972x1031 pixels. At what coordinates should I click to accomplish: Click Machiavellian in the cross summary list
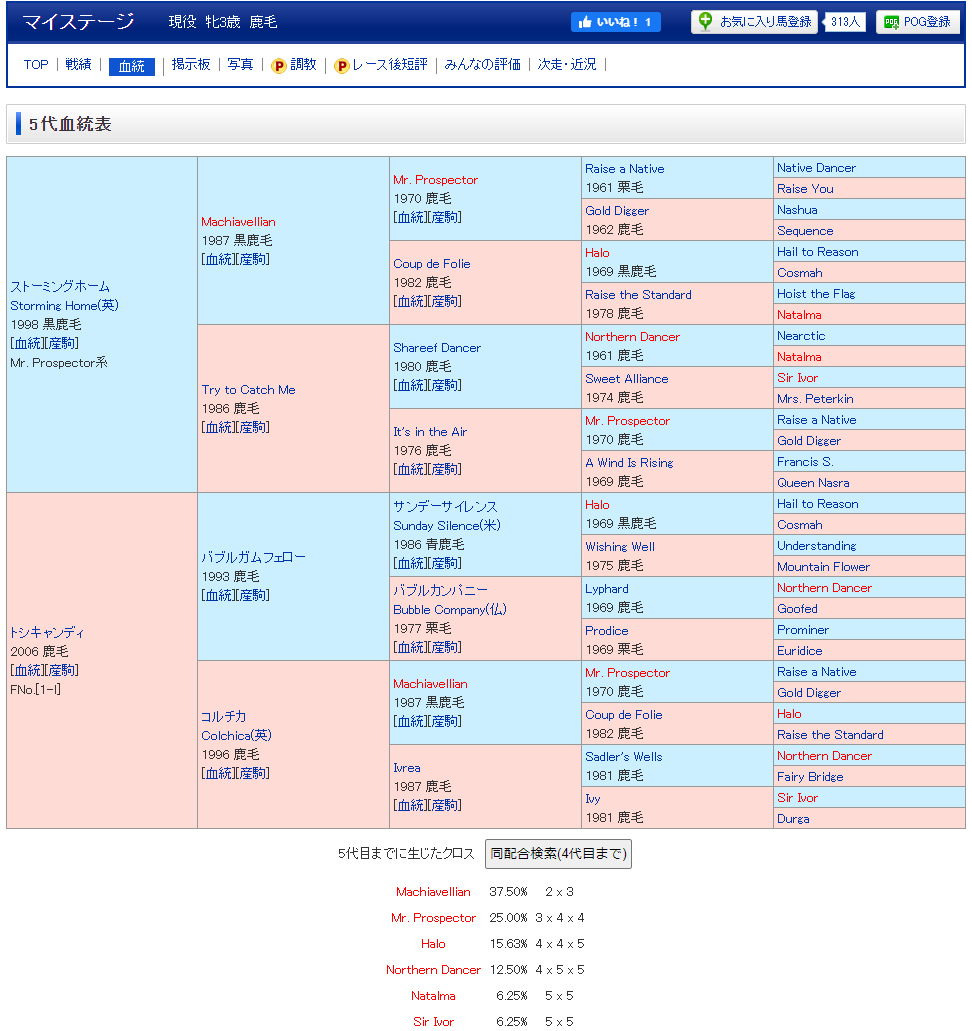[x=433, y=892]
